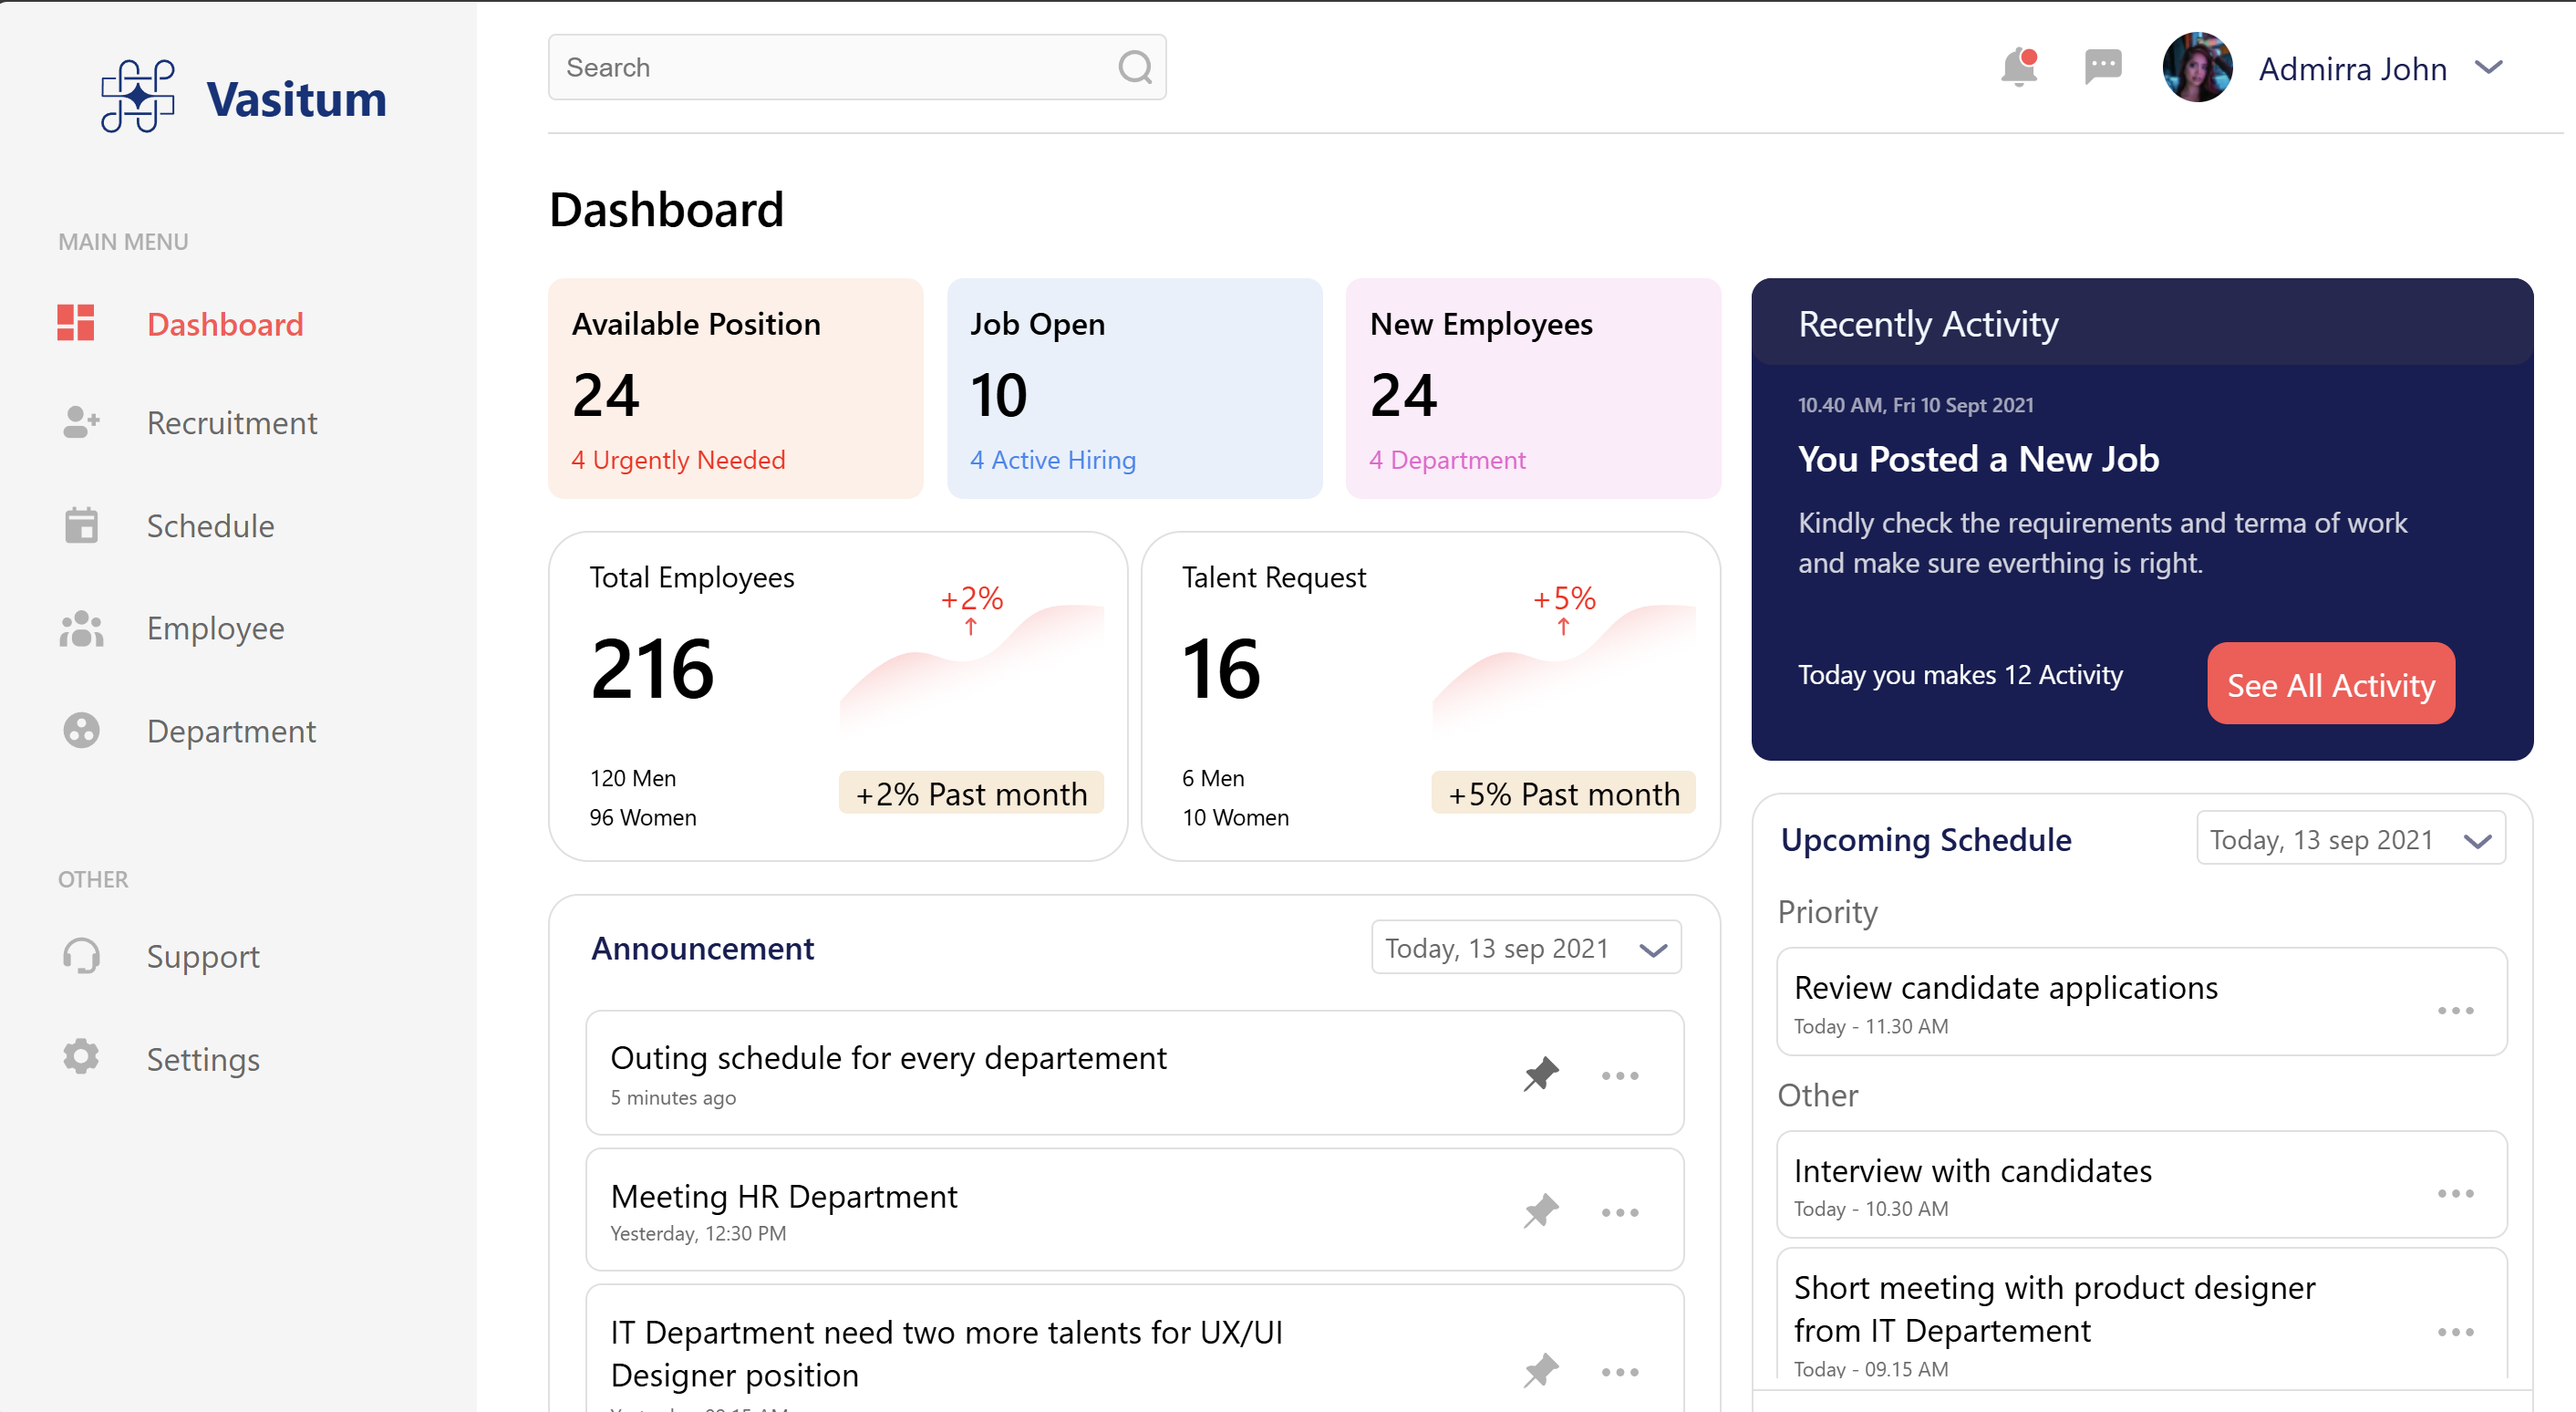The width and height of the screenshot is (2576, 1412).
Task: Click the 'Outing schedule for every departement' title
Action: pyautogui.click(x=888, y=1058)
